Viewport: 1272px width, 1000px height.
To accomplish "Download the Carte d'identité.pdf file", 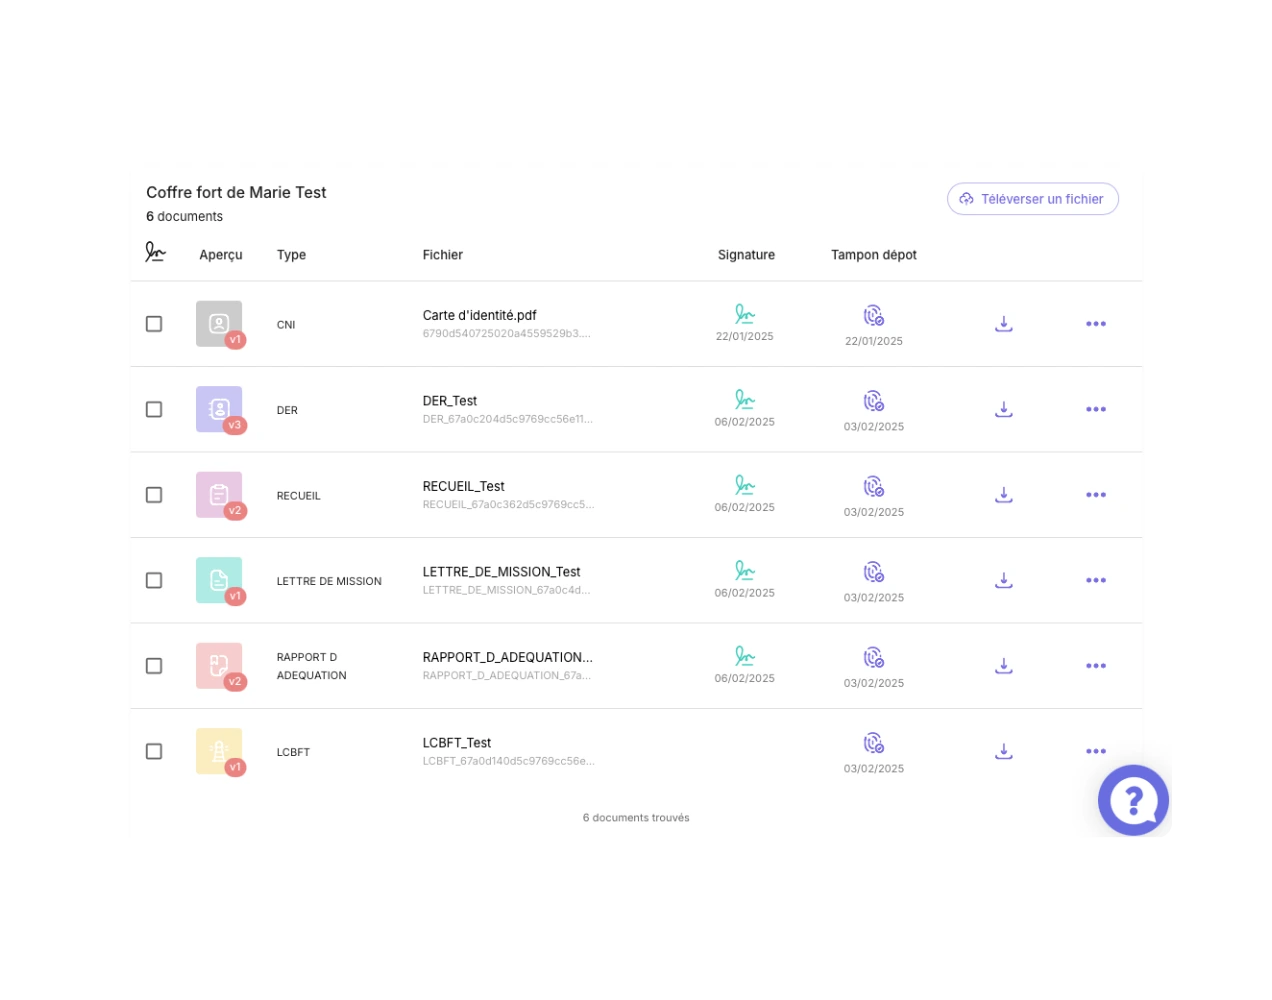I will [1004, 324].
